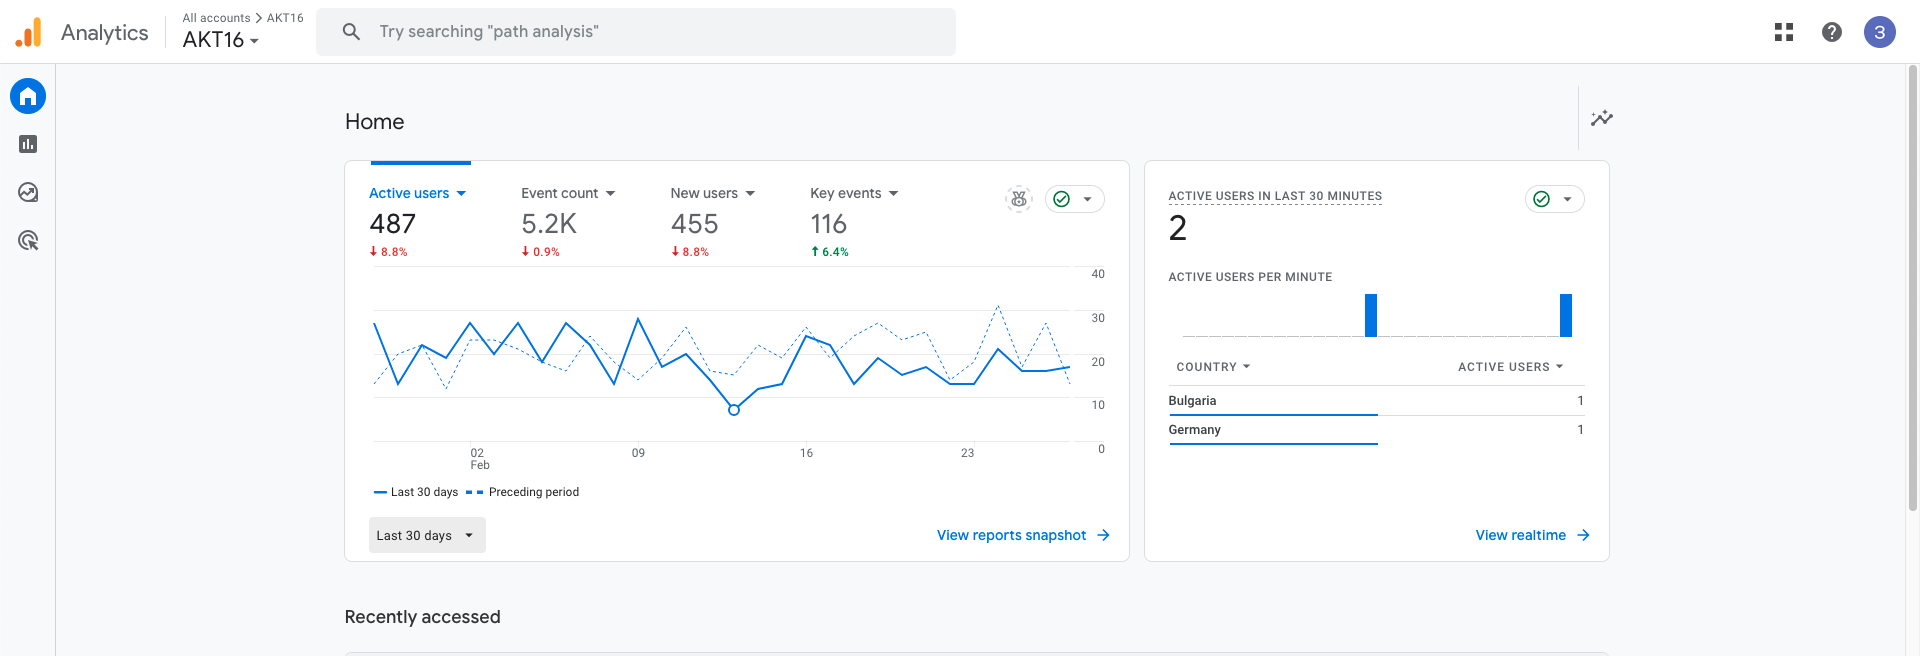Click the 02 Feb axis label
Screen dimensions: 1920x656
479,459
